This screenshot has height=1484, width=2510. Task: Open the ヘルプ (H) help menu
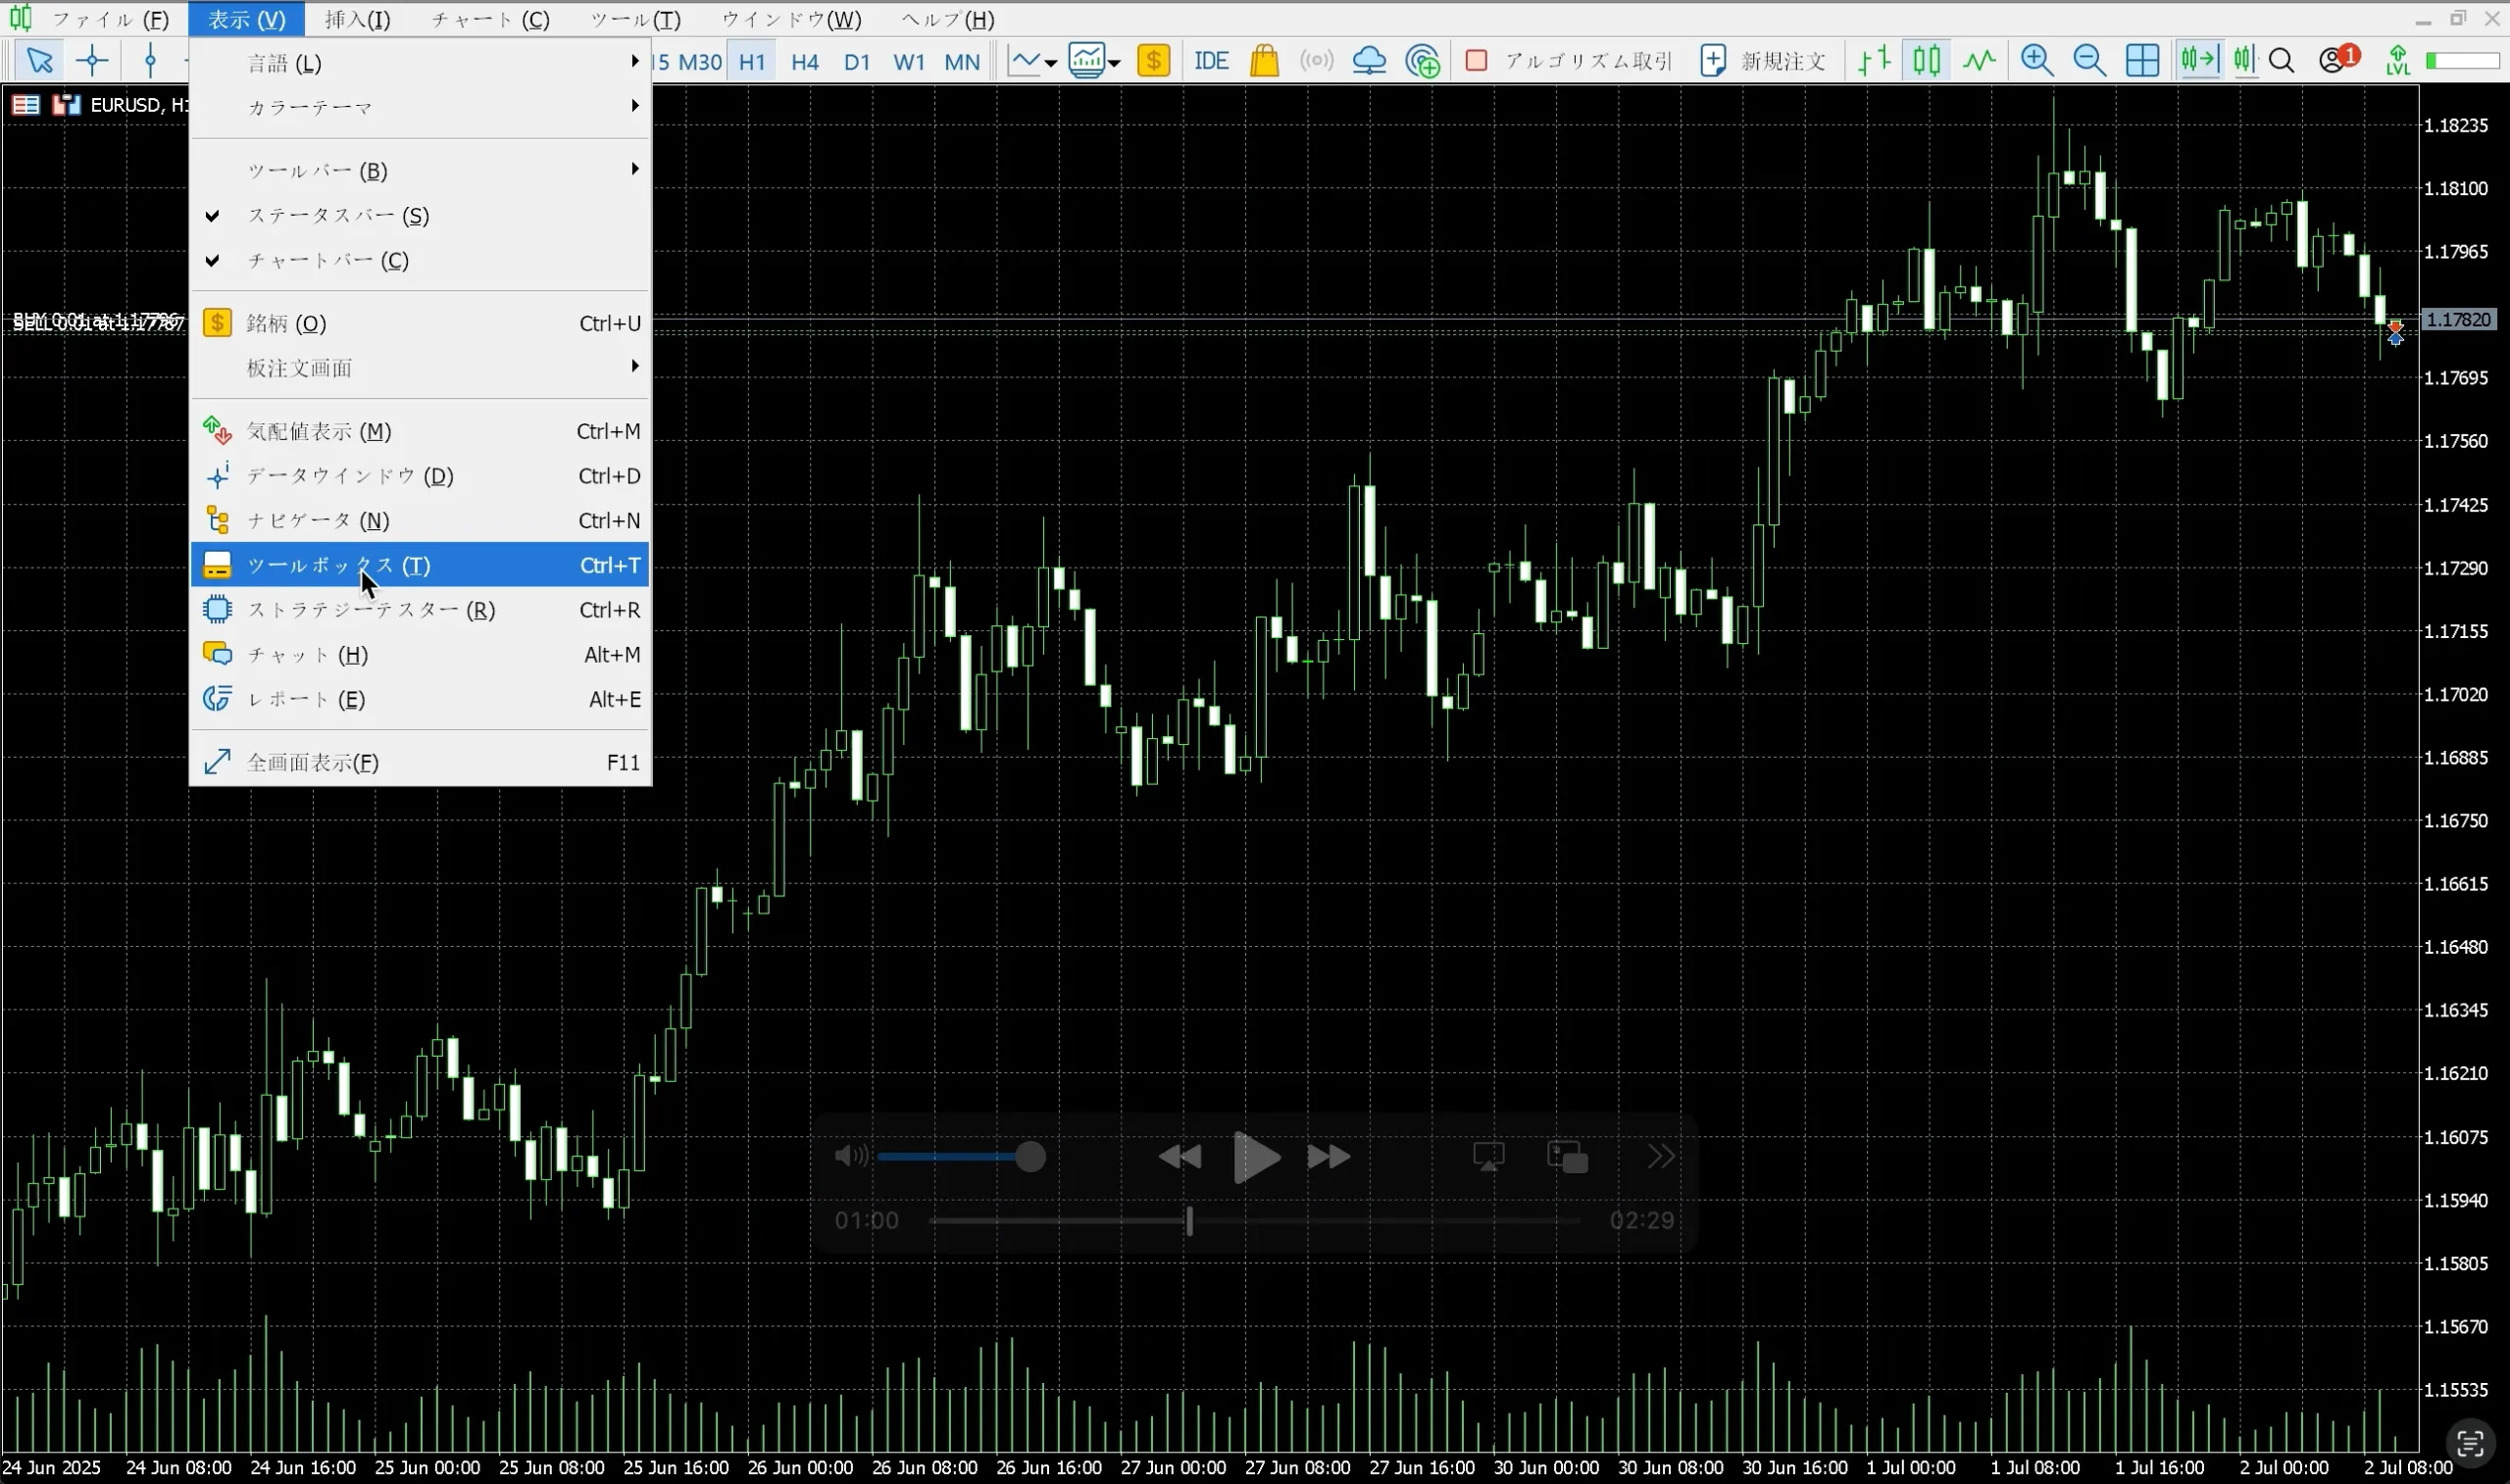(x=947, y=19)
